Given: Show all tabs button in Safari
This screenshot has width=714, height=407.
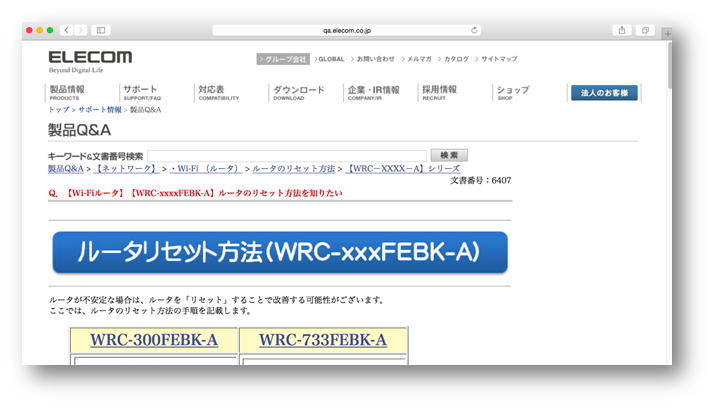Looking at the screenshot, I should 645,30.
